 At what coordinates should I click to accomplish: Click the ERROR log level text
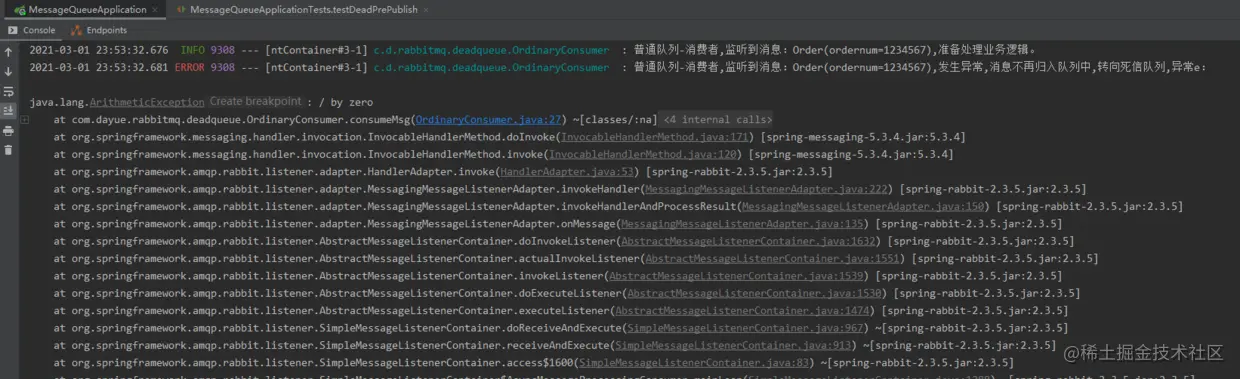[x=190, y=67]
